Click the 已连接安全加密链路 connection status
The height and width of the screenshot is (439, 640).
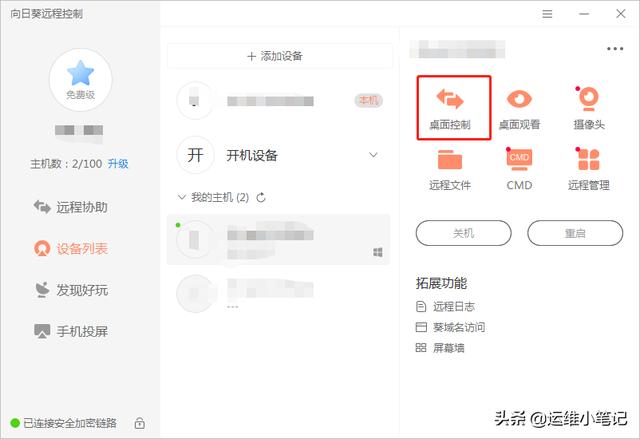coord(63,423)
